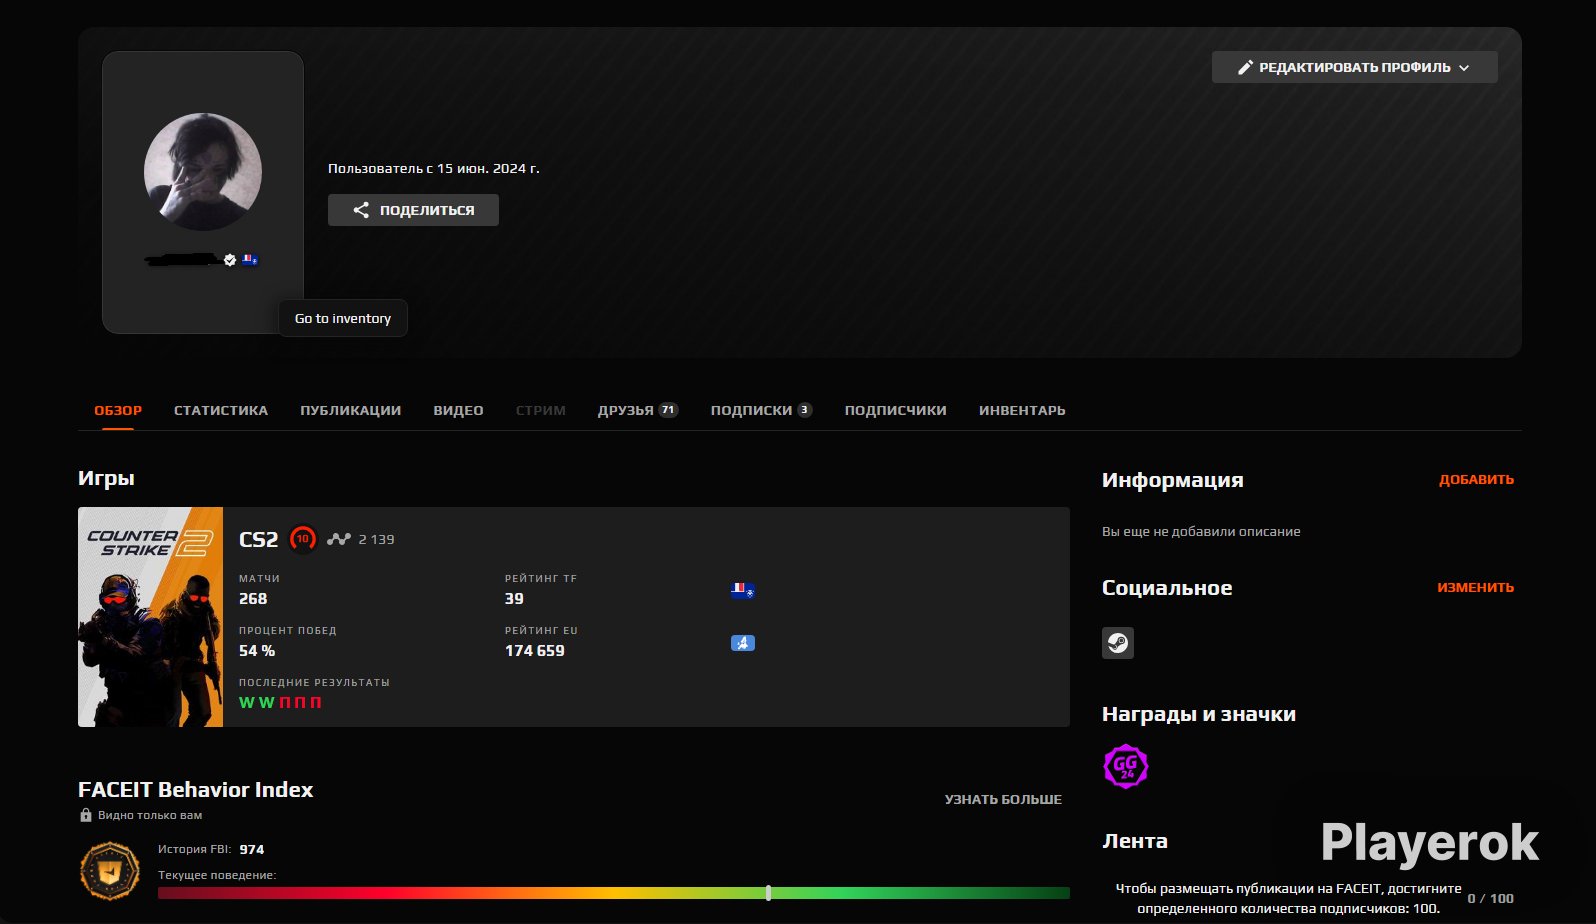Viewport: 1596px width, 924px height.
Task: Click the Узнать больше link
Action: [1003, 799]
